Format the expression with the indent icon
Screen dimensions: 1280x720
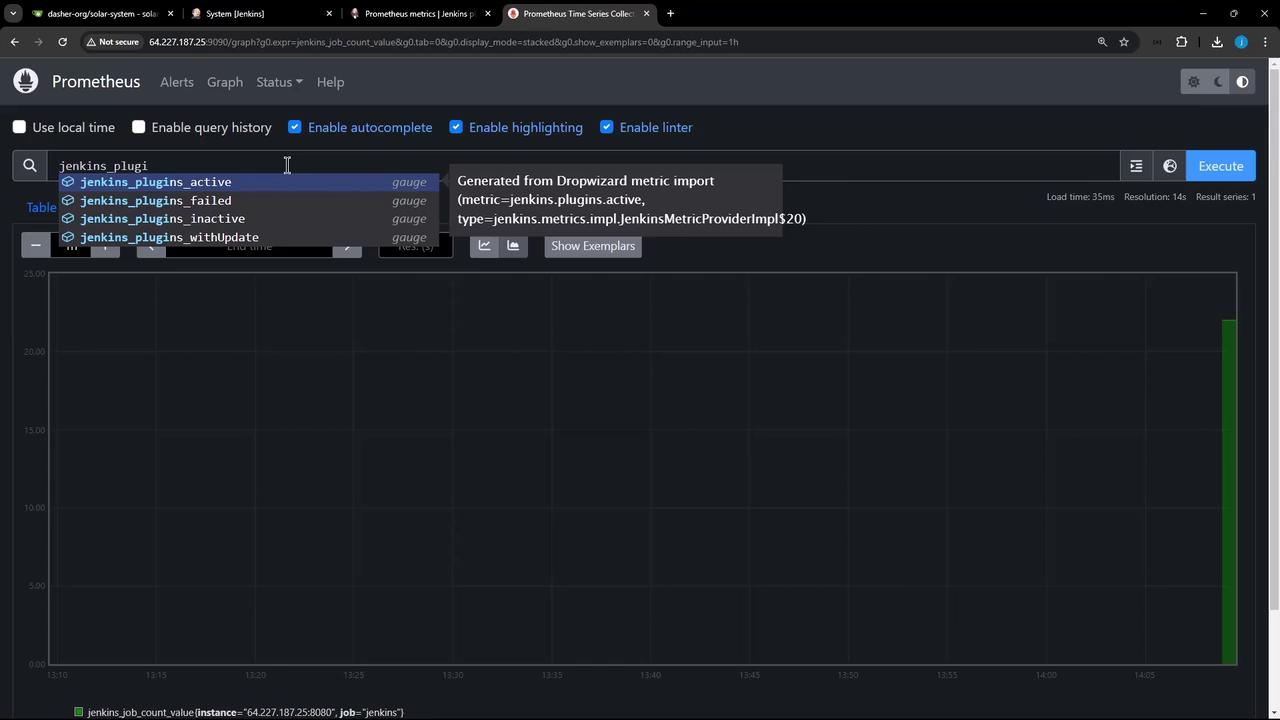pyautogui.click(x=1136, y=166)
